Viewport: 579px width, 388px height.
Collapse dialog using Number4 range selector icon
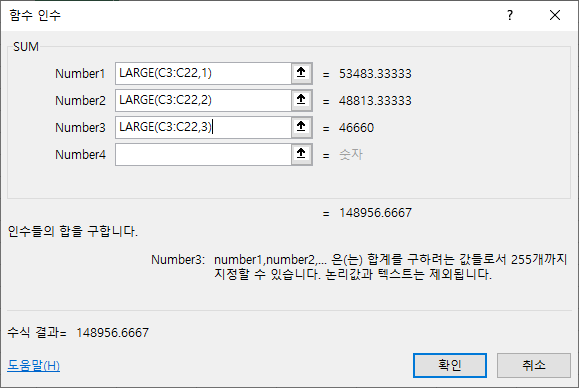(x=301, y=154)
